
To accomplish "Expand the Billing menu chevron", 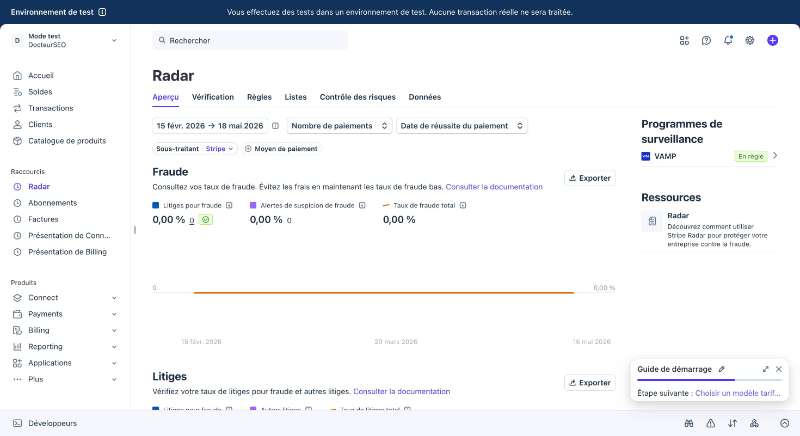I will click(x=114, y=330).
